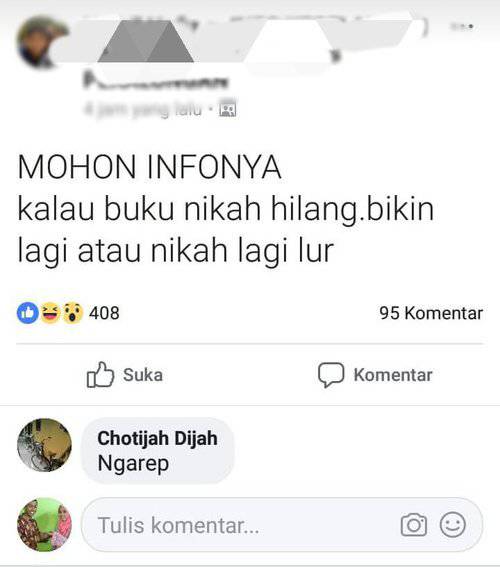The image size is (500, 567).
Task: Click the post author's profile picture
Action: click(x=42, y=43)
